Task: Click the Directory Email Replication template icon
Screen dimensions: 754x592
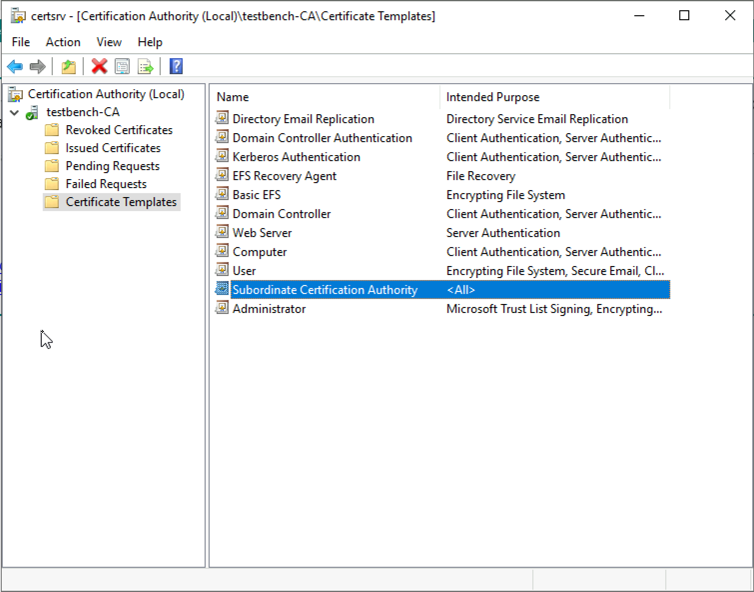Action: point(222,118)
